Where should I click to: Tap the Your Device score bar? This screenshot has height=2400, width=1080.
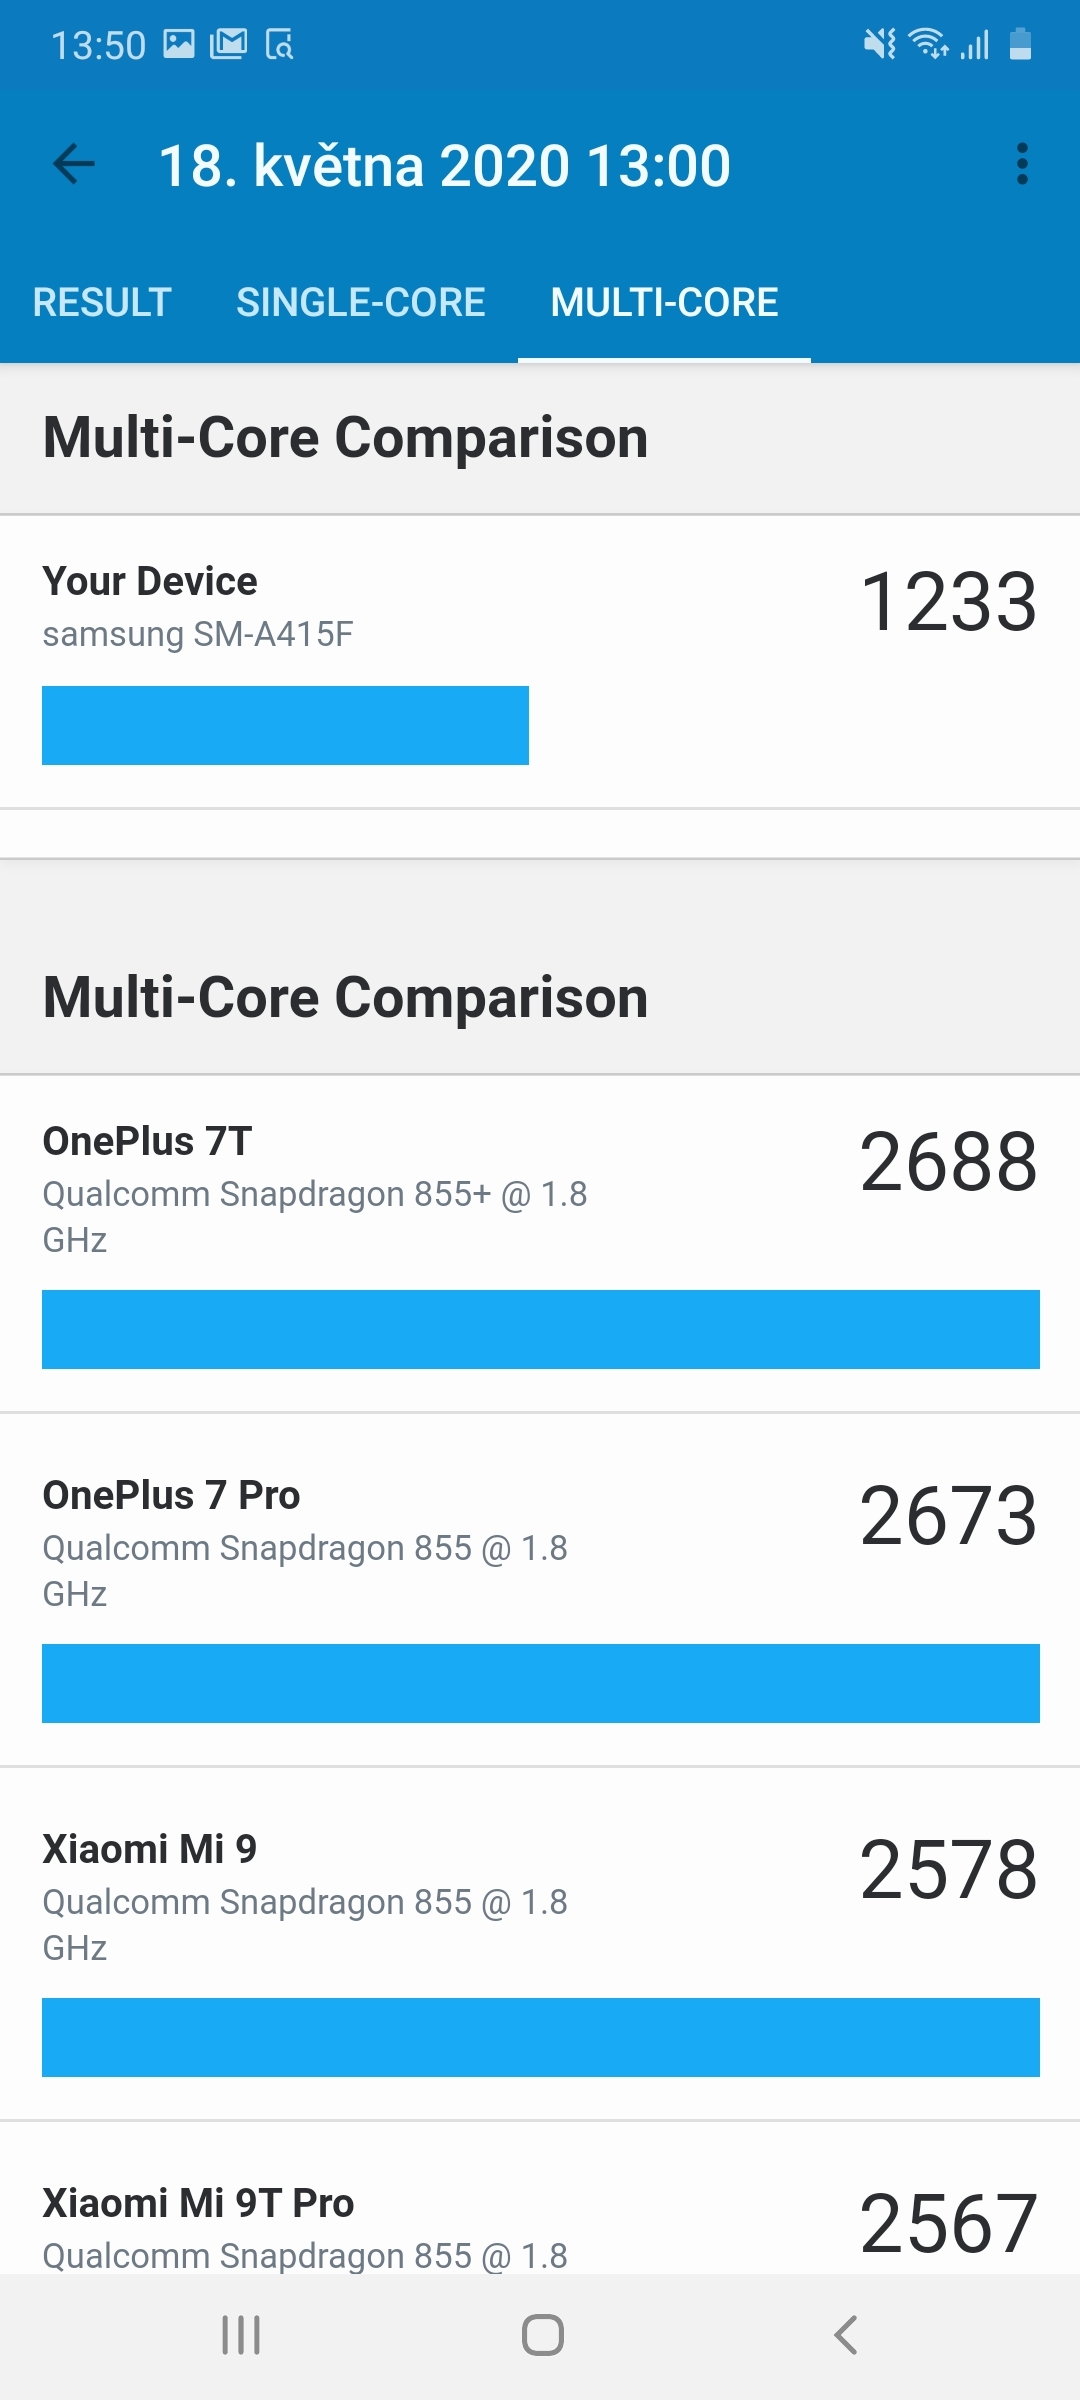tap(285, 725)
